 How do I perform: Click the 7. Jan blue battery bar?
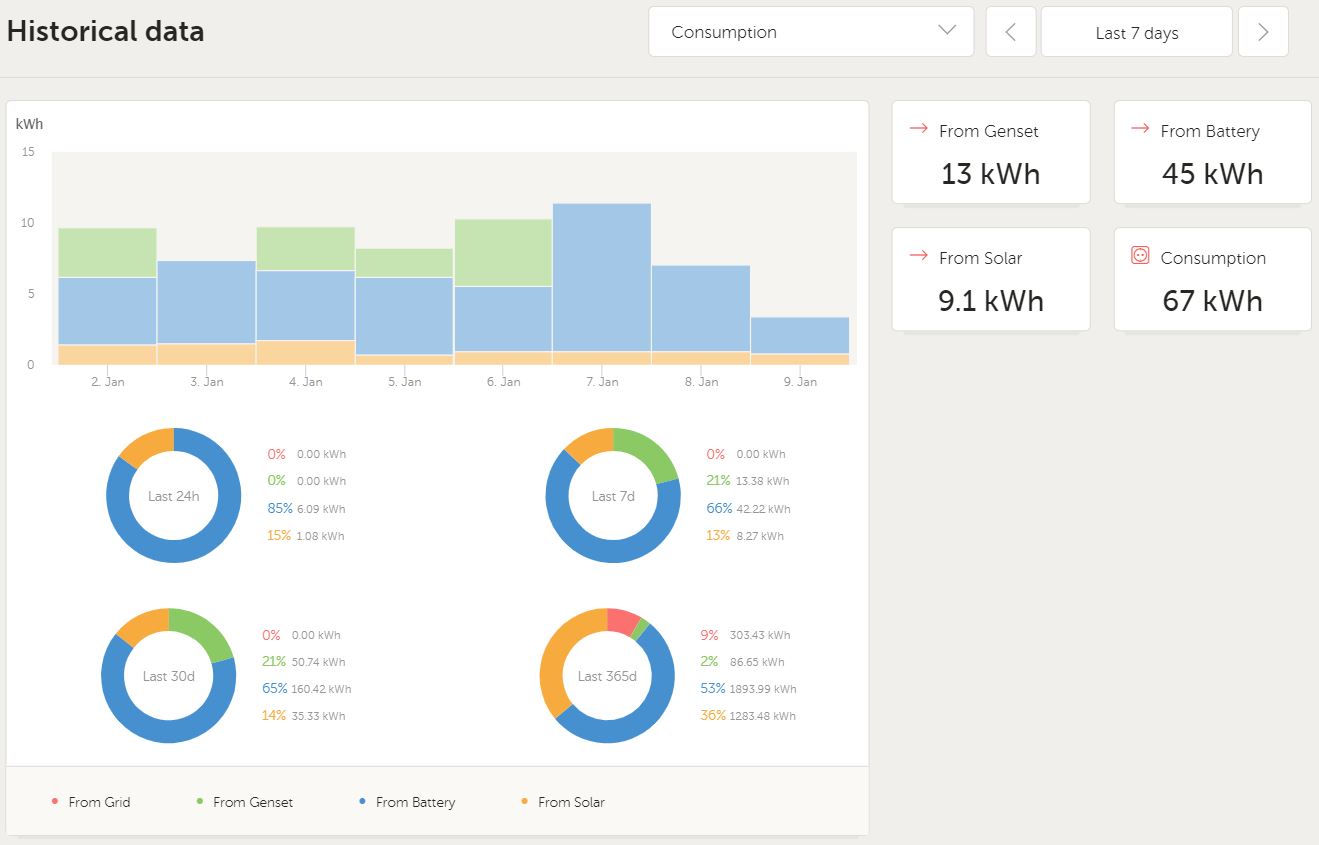pyautogui.click(x=602, y=277)
